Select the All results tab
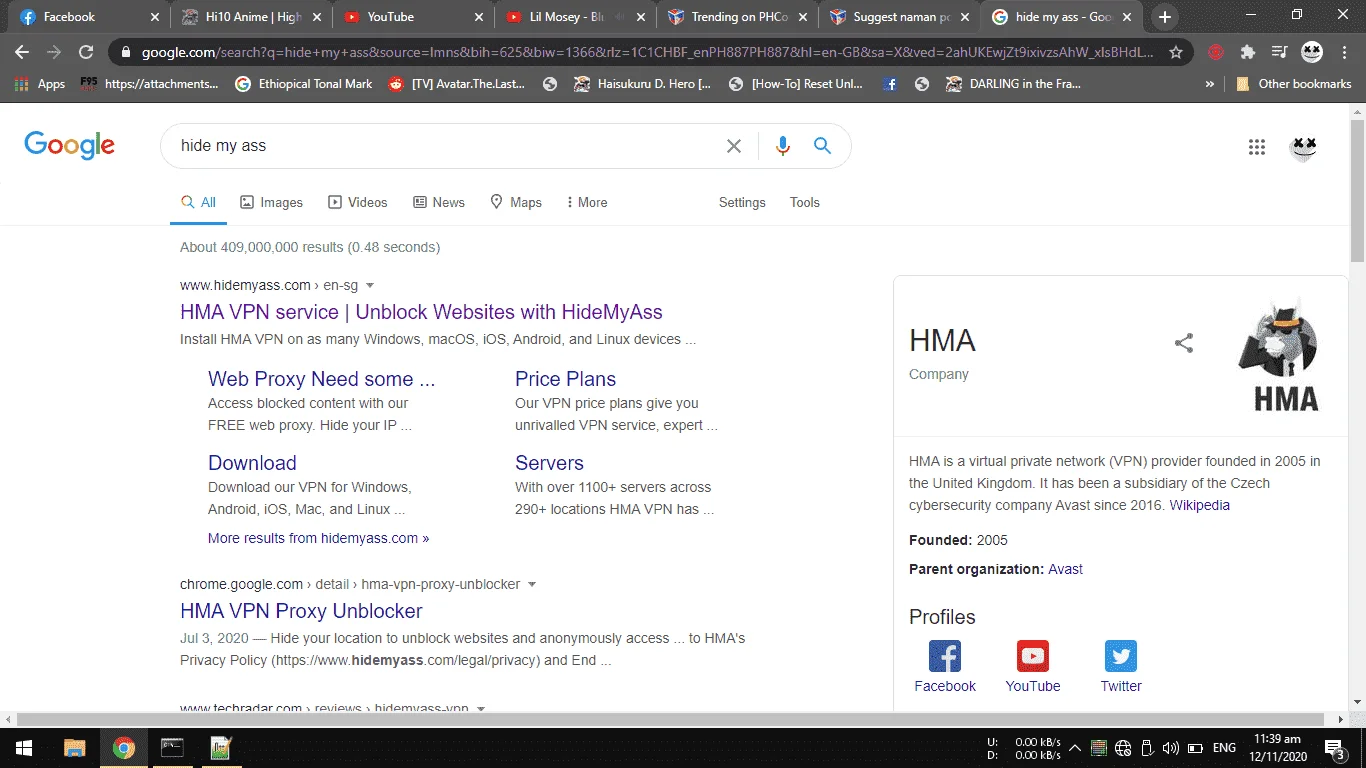The image size is (1366, 768). (x=198, y=202)
